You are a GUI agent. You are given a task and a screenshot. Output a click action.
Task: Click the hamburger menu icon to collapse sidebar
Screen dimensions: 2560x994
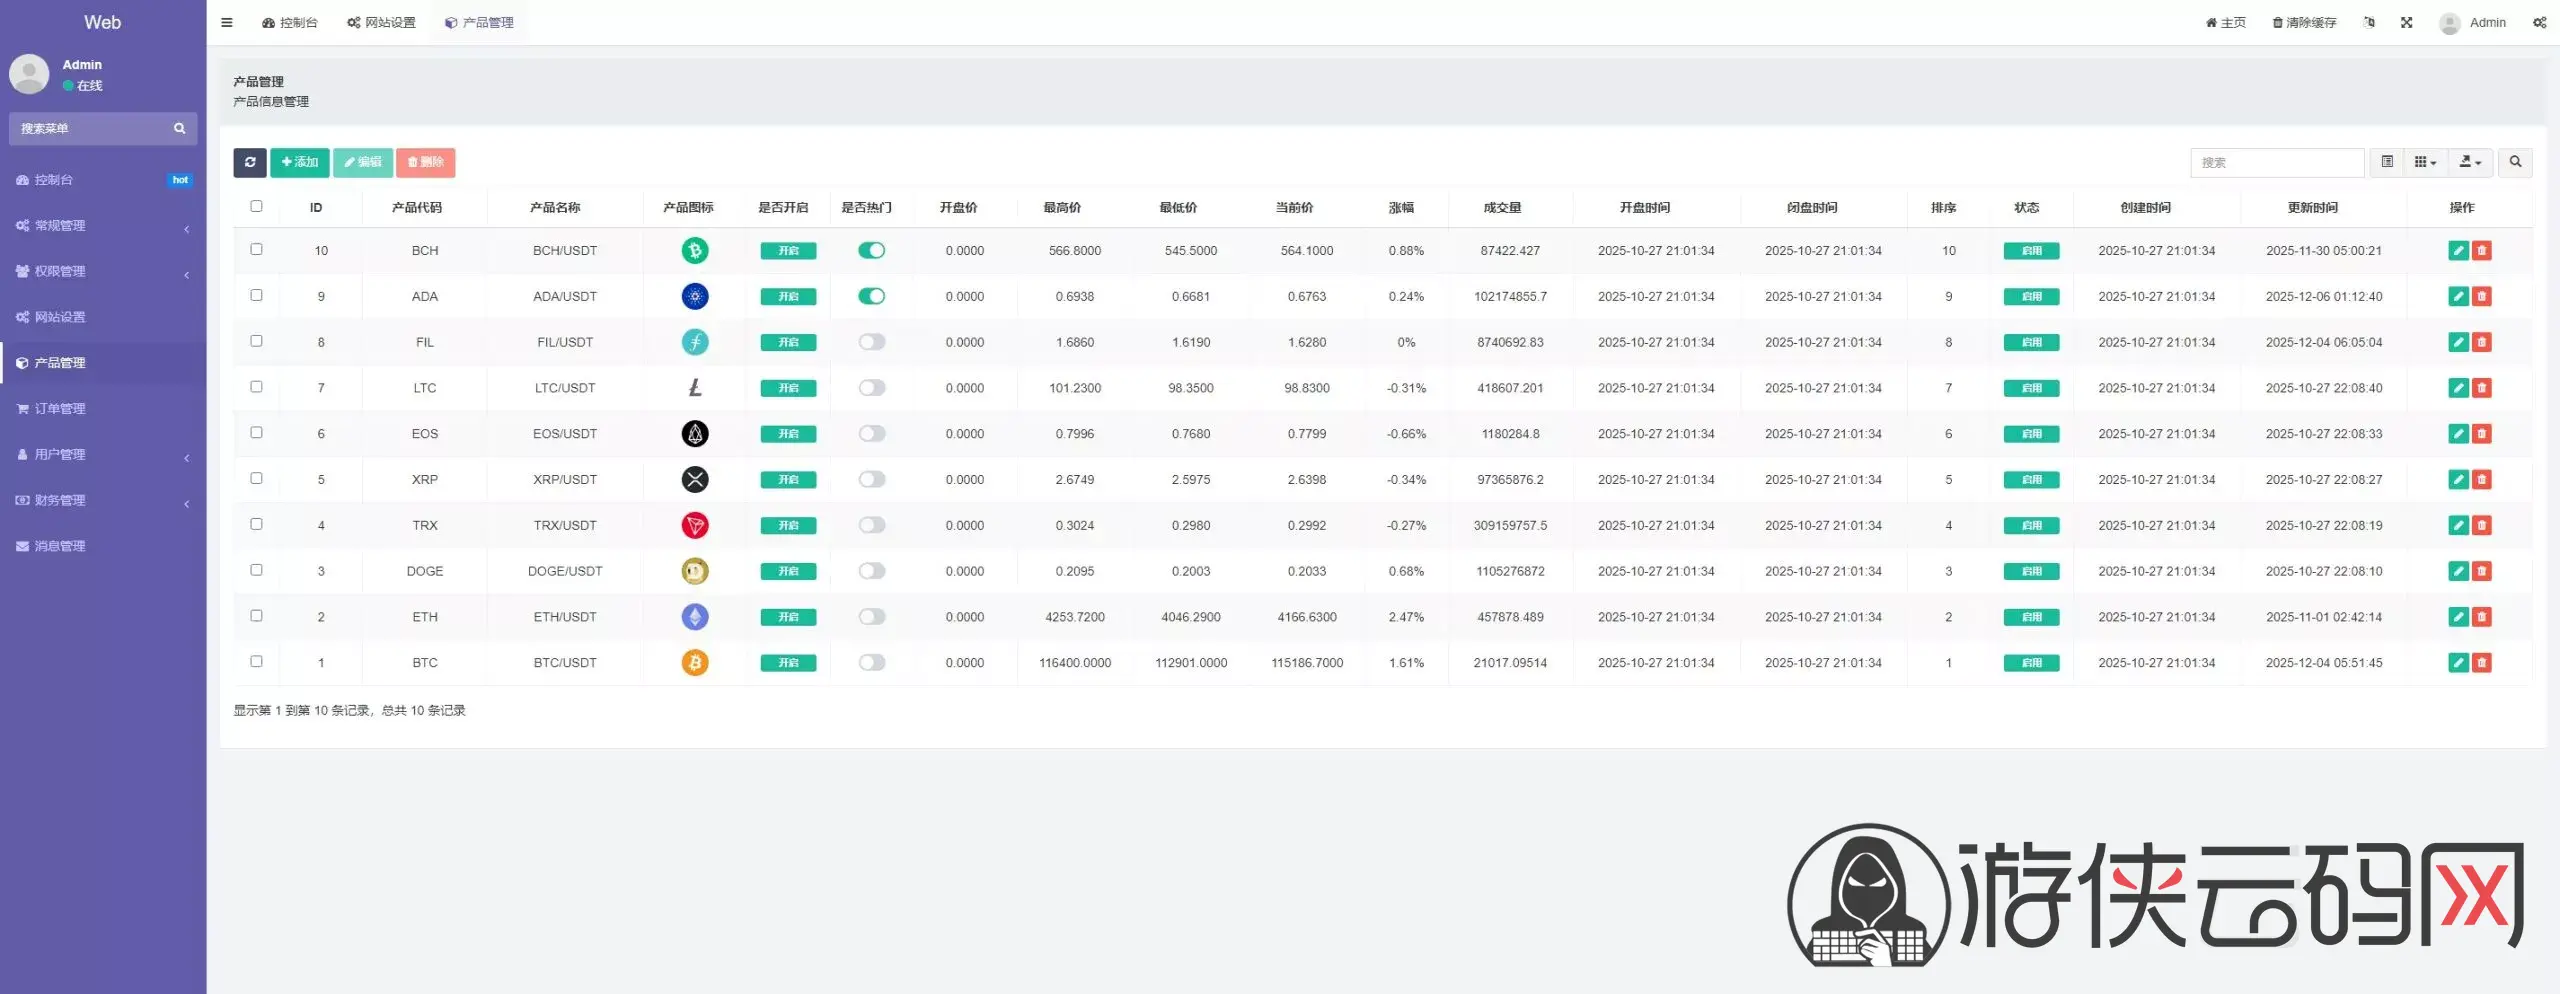point(227,23)
